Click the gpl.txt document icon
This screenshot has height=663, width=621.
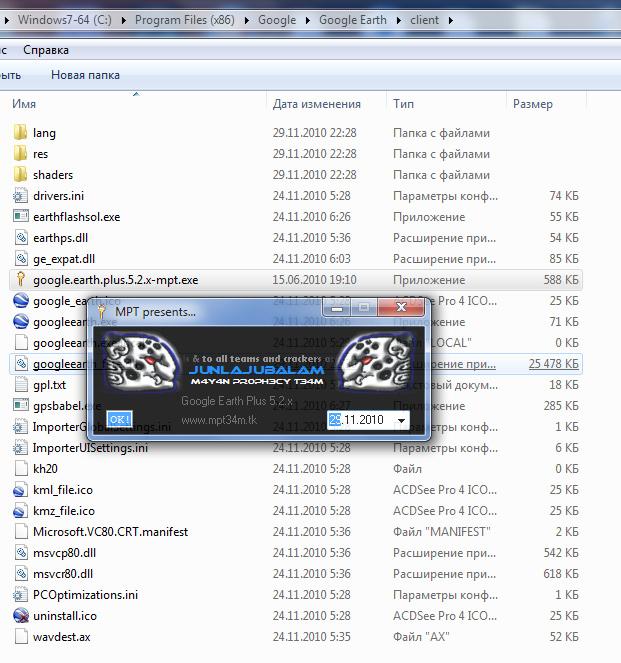21,384
